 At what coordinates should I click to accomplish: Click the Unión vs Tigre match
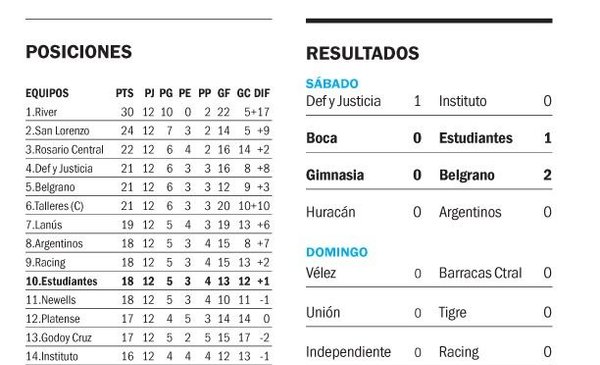point(429,313)
